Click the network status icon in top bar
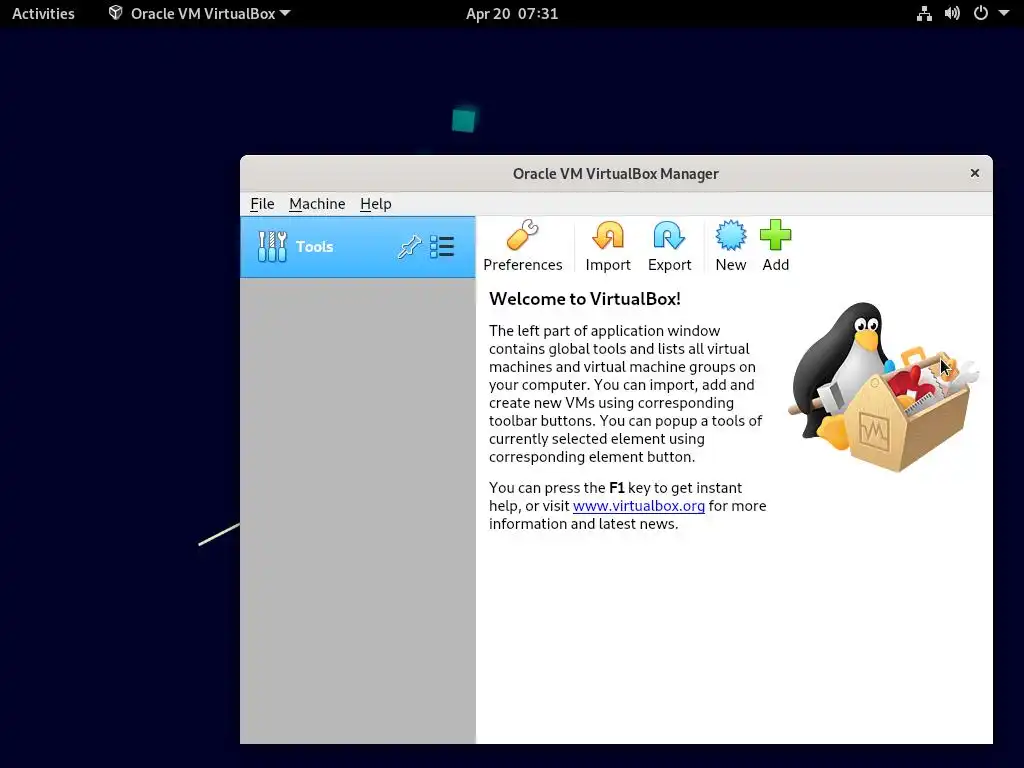Screen dimensions: 1024x768 924,14
